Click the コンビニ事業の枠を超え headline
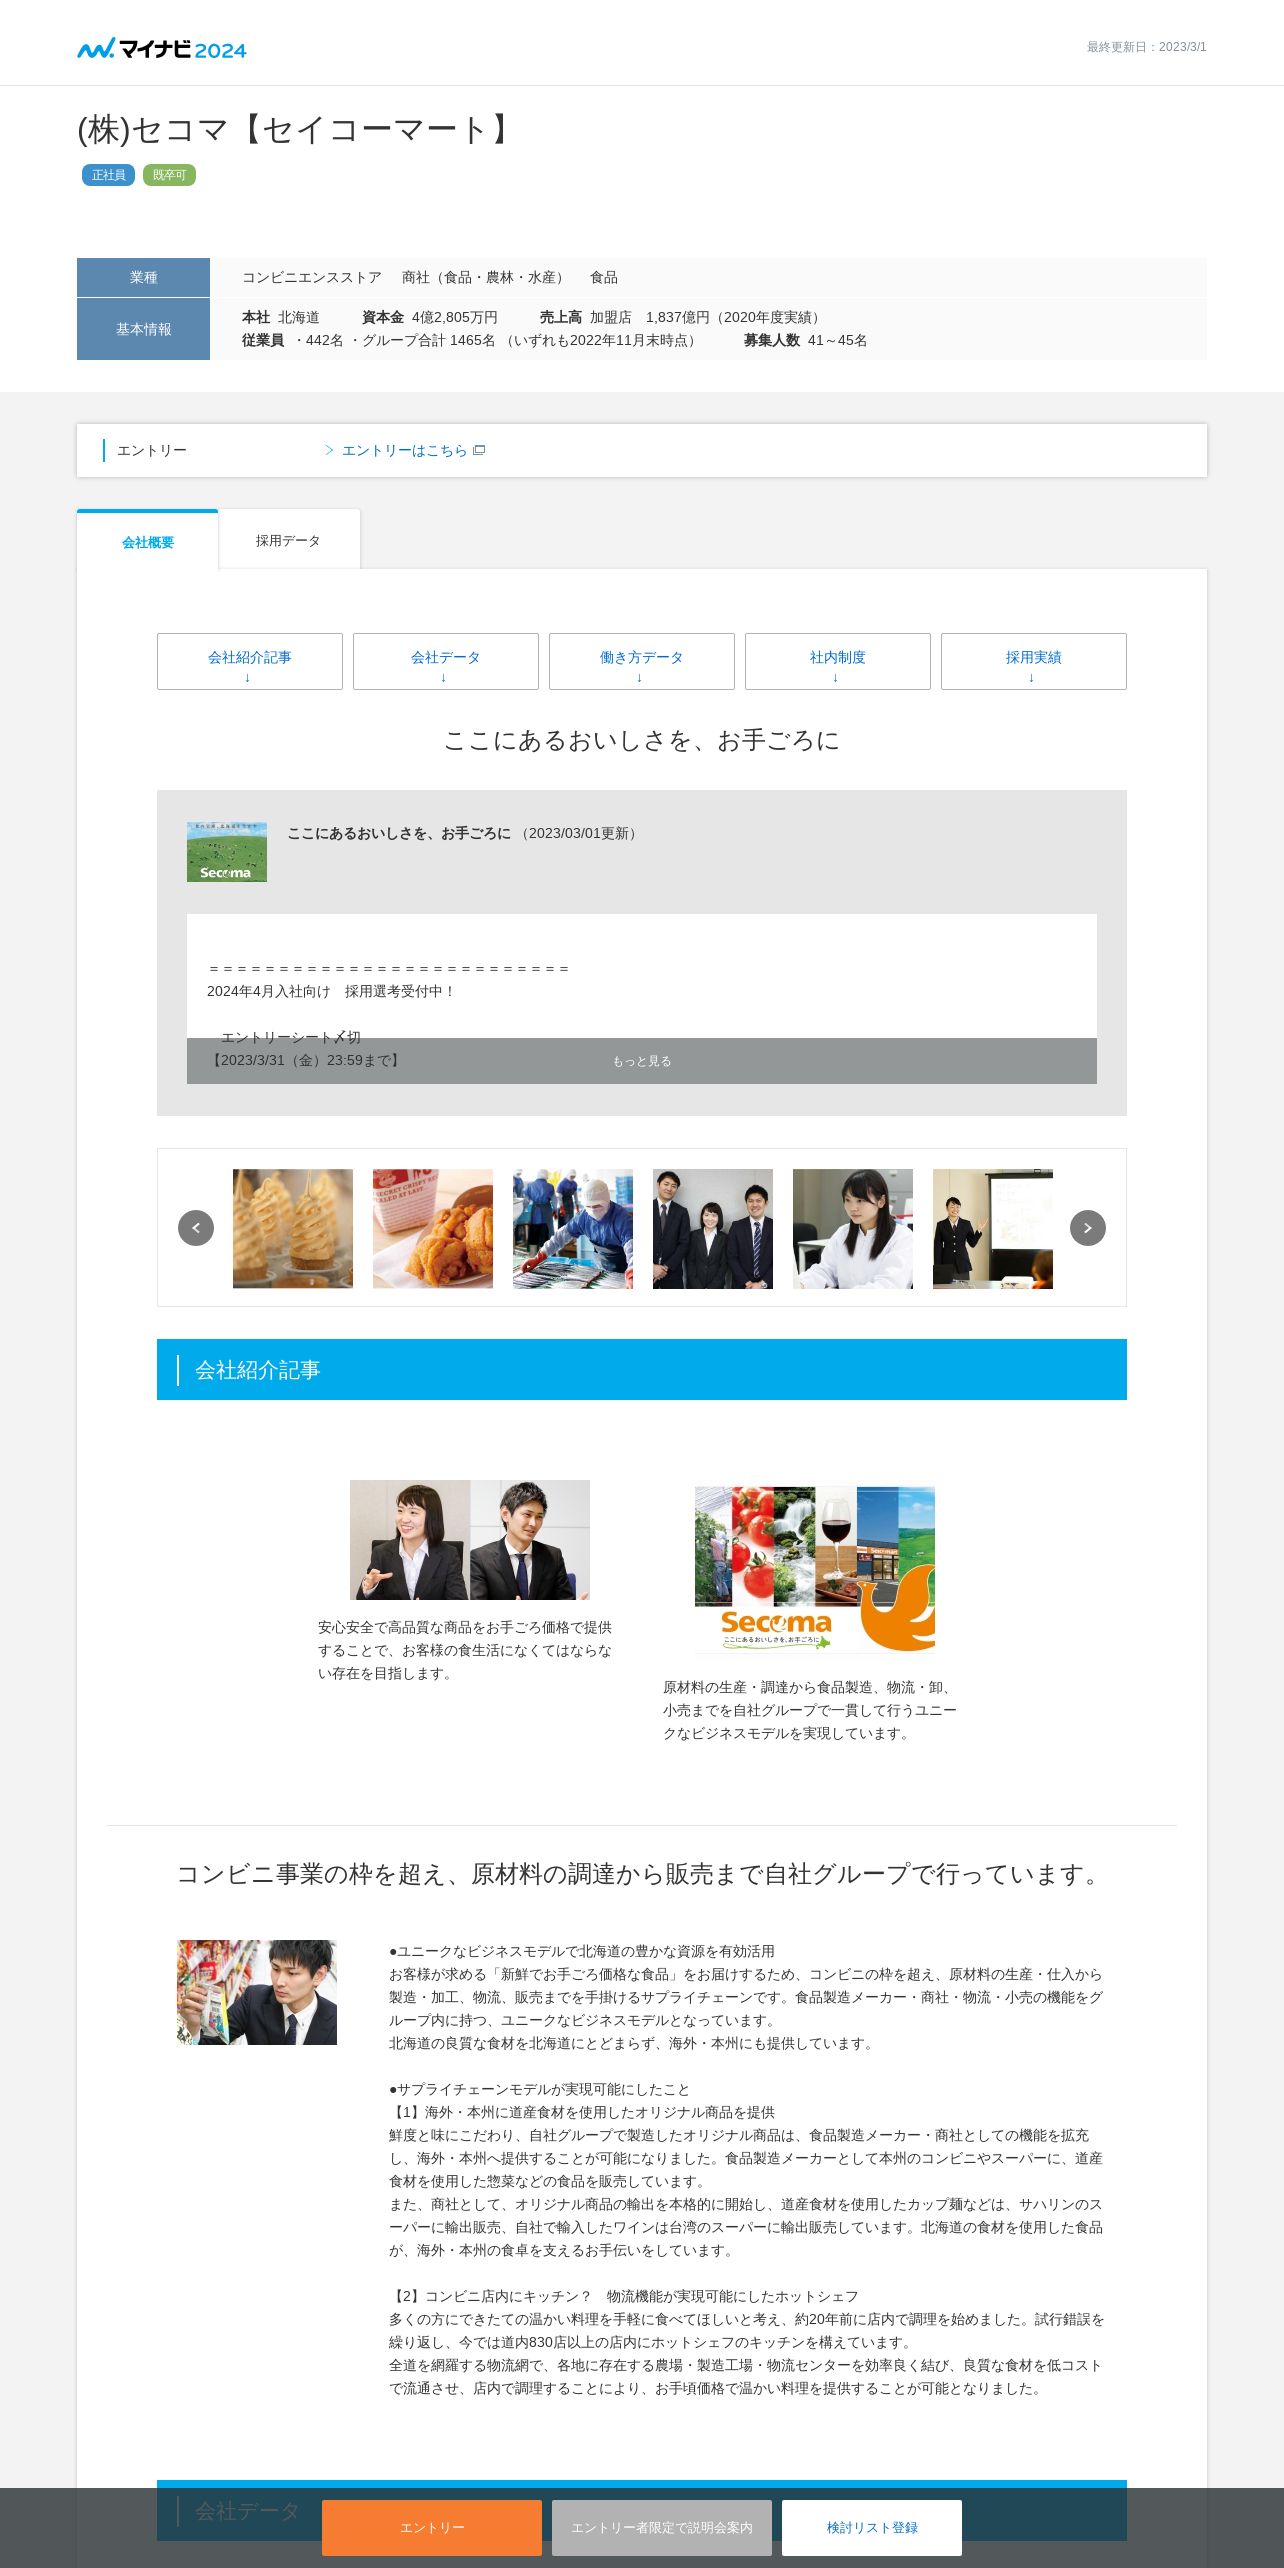This screenshot has width=1284, height=2568. [x=642, y=1874]
